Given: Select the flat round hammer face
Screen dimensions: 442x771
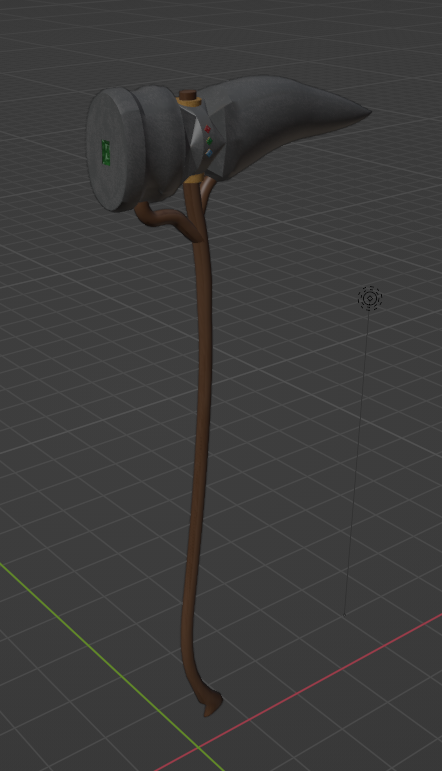Looking at the screenshot, I should point(109,150).
